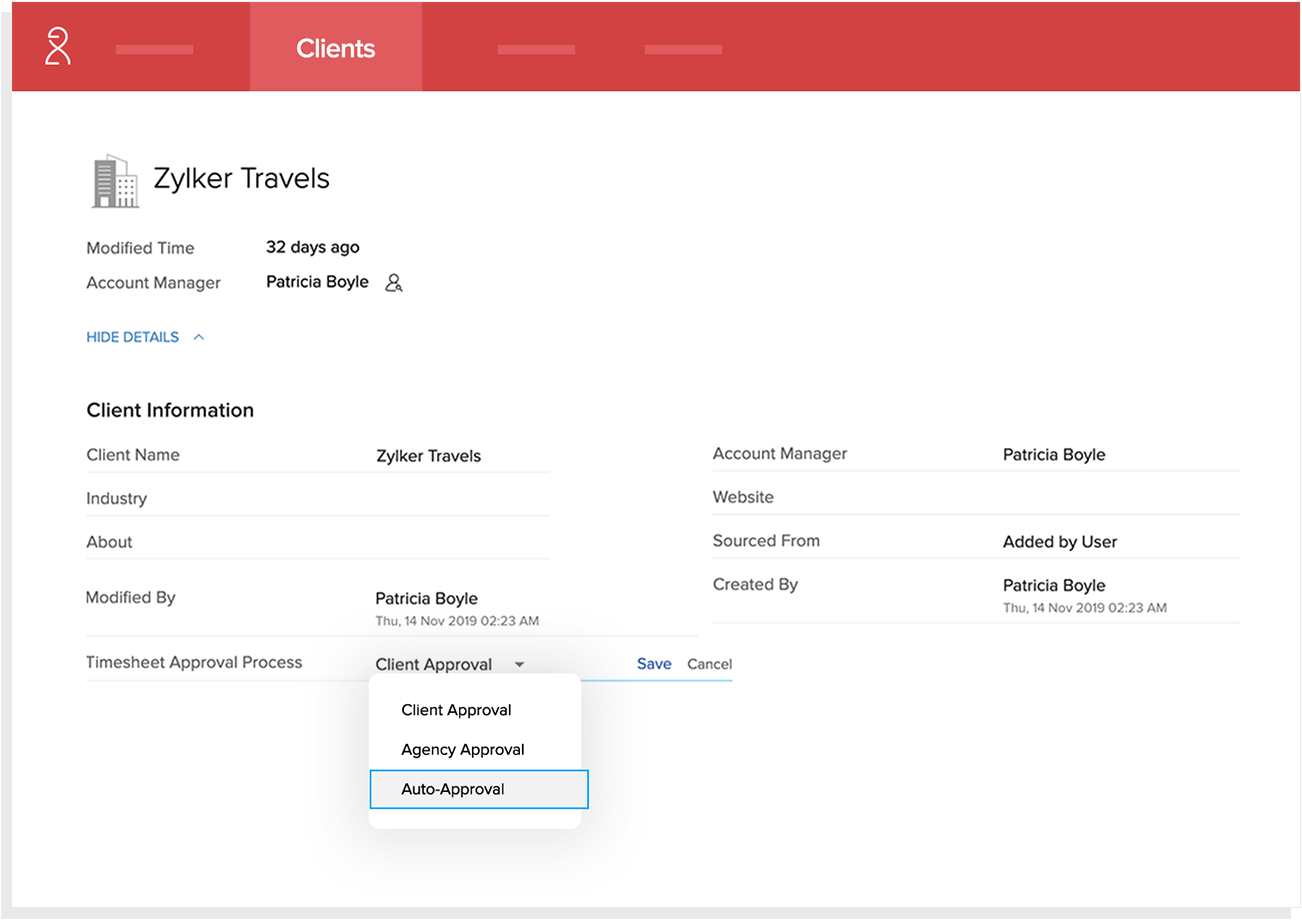Save the timesheet approval setting

[654, 664]
